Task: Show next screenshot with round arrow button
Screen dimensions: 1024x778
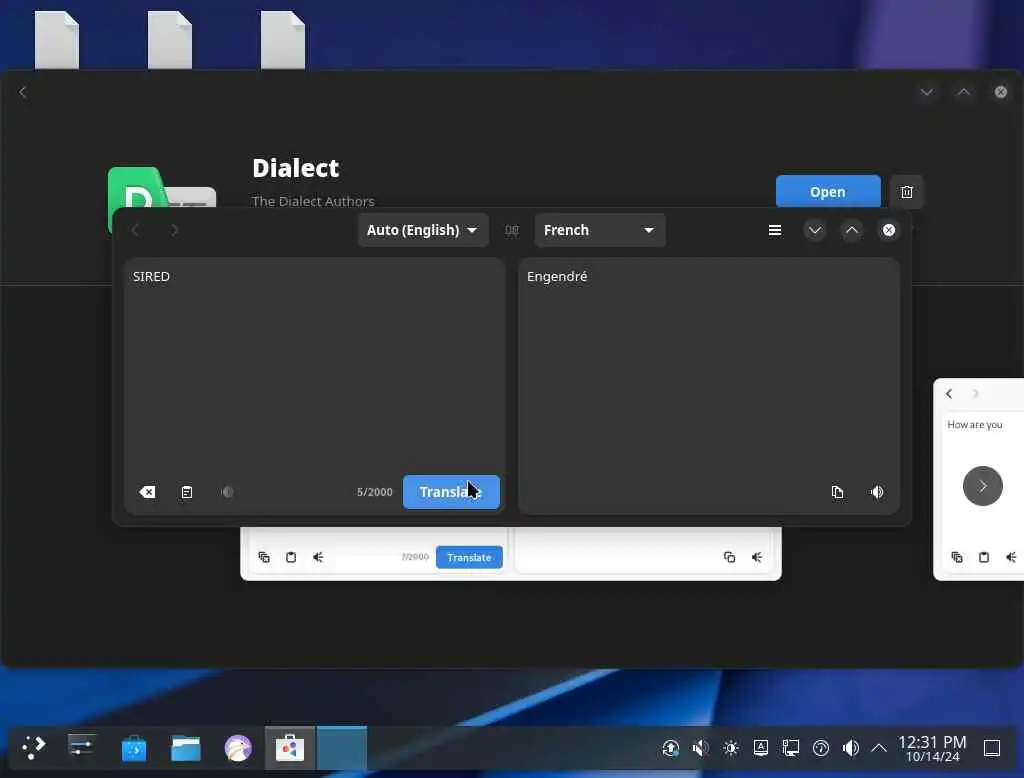Action: [x=982, y=486]
